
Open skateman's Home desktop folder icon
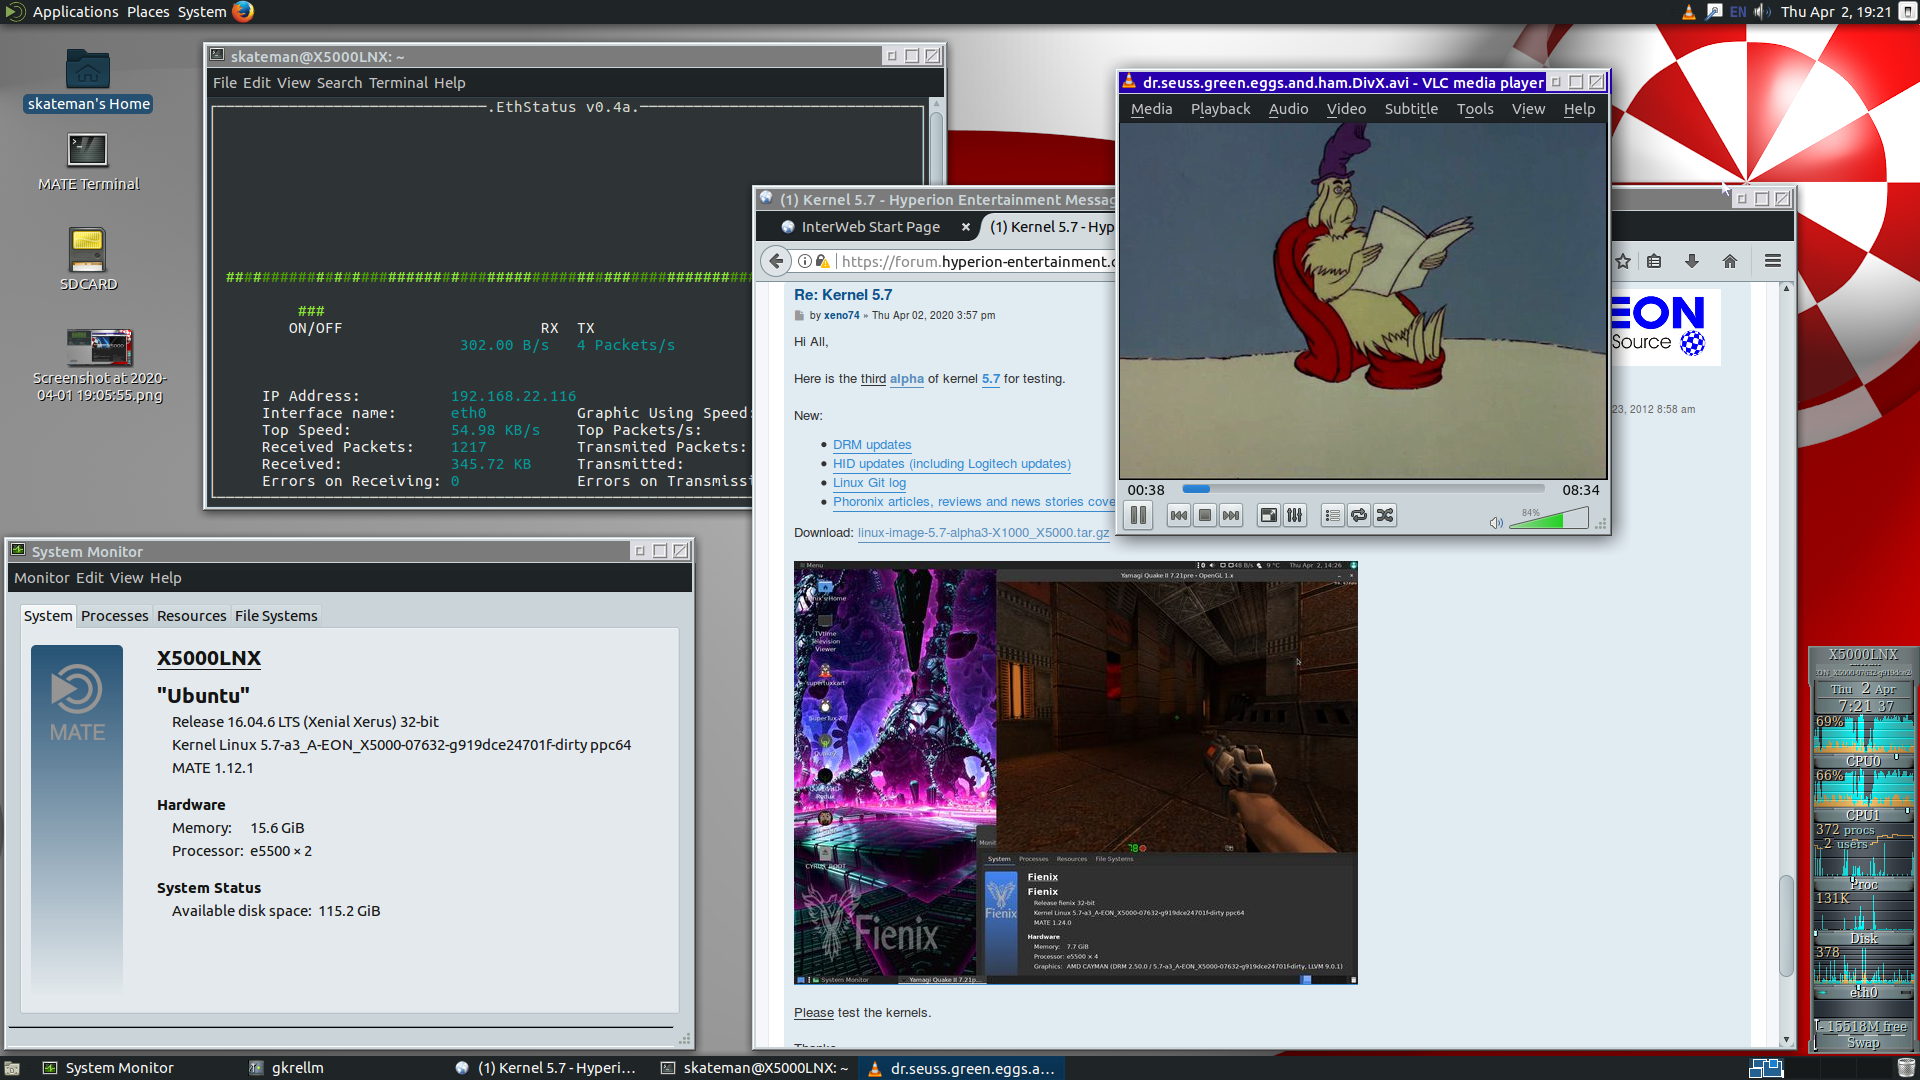pyautogui.click(x=88, y=80)
